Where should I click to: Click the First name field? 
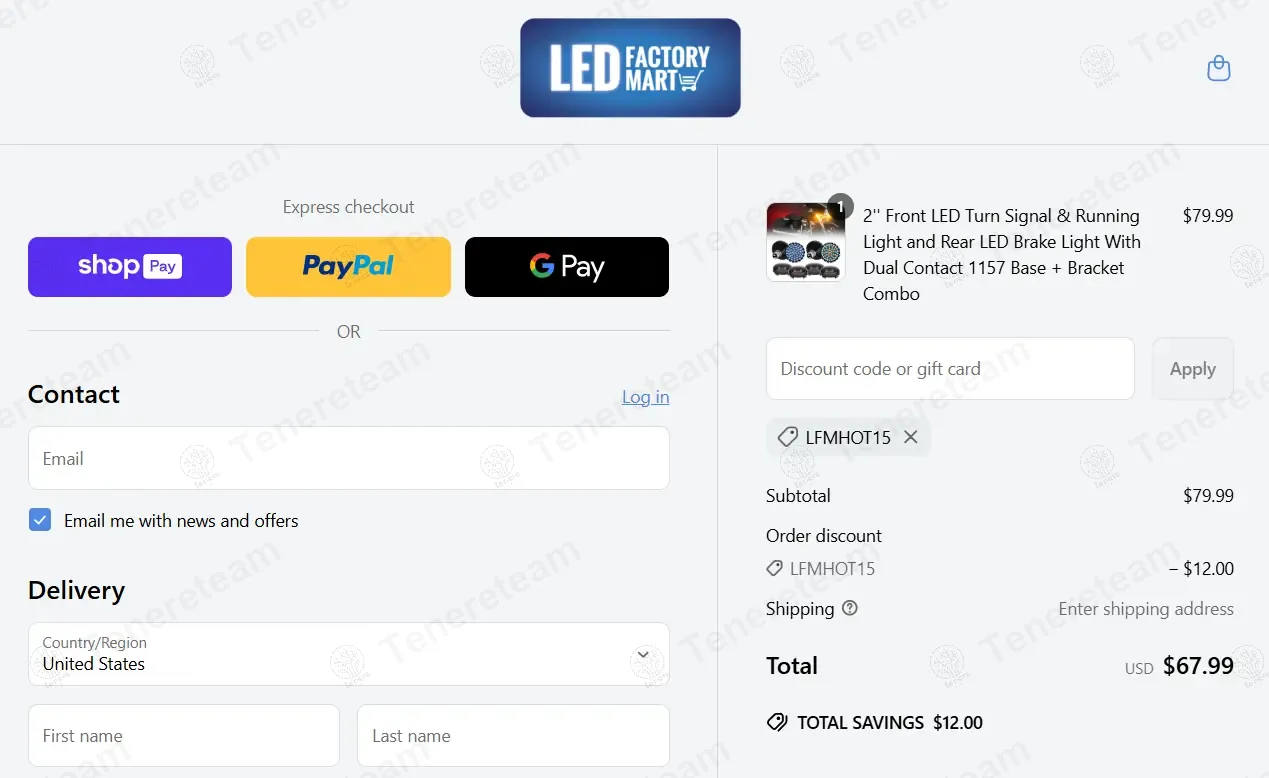pyautogui.click(x=184, y=736)
